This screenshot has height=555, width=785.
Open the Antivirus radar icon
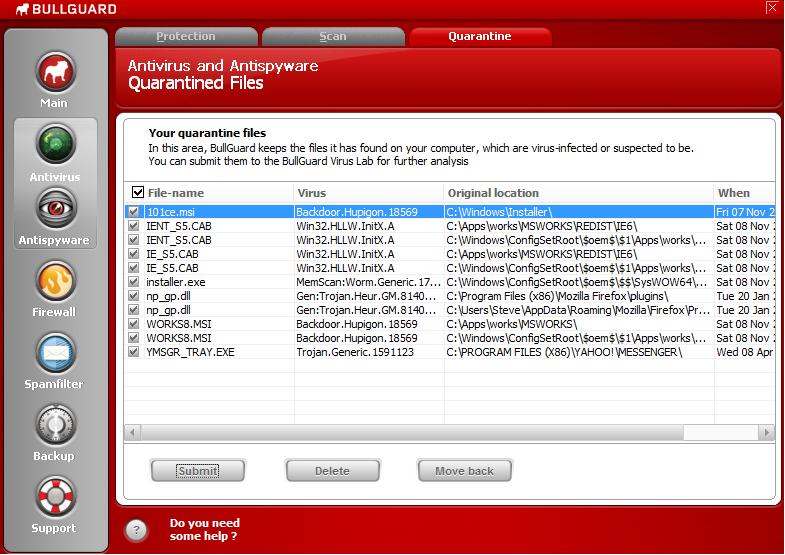point(56,144)
